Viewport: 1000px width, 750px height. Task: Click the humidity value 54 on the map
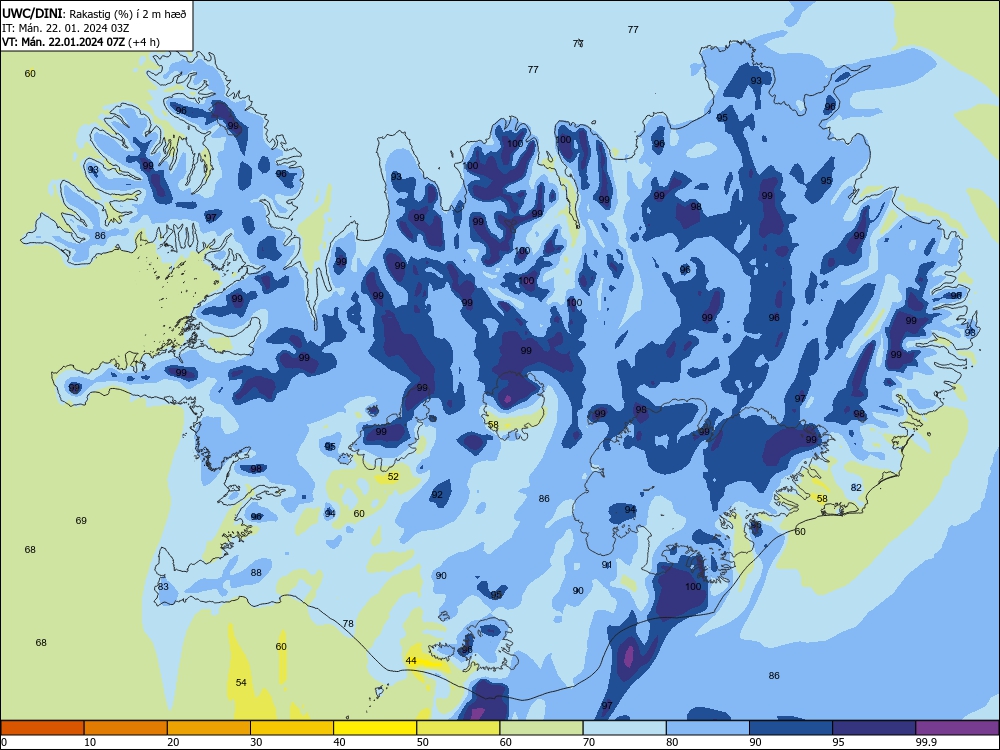coord(241,682)
